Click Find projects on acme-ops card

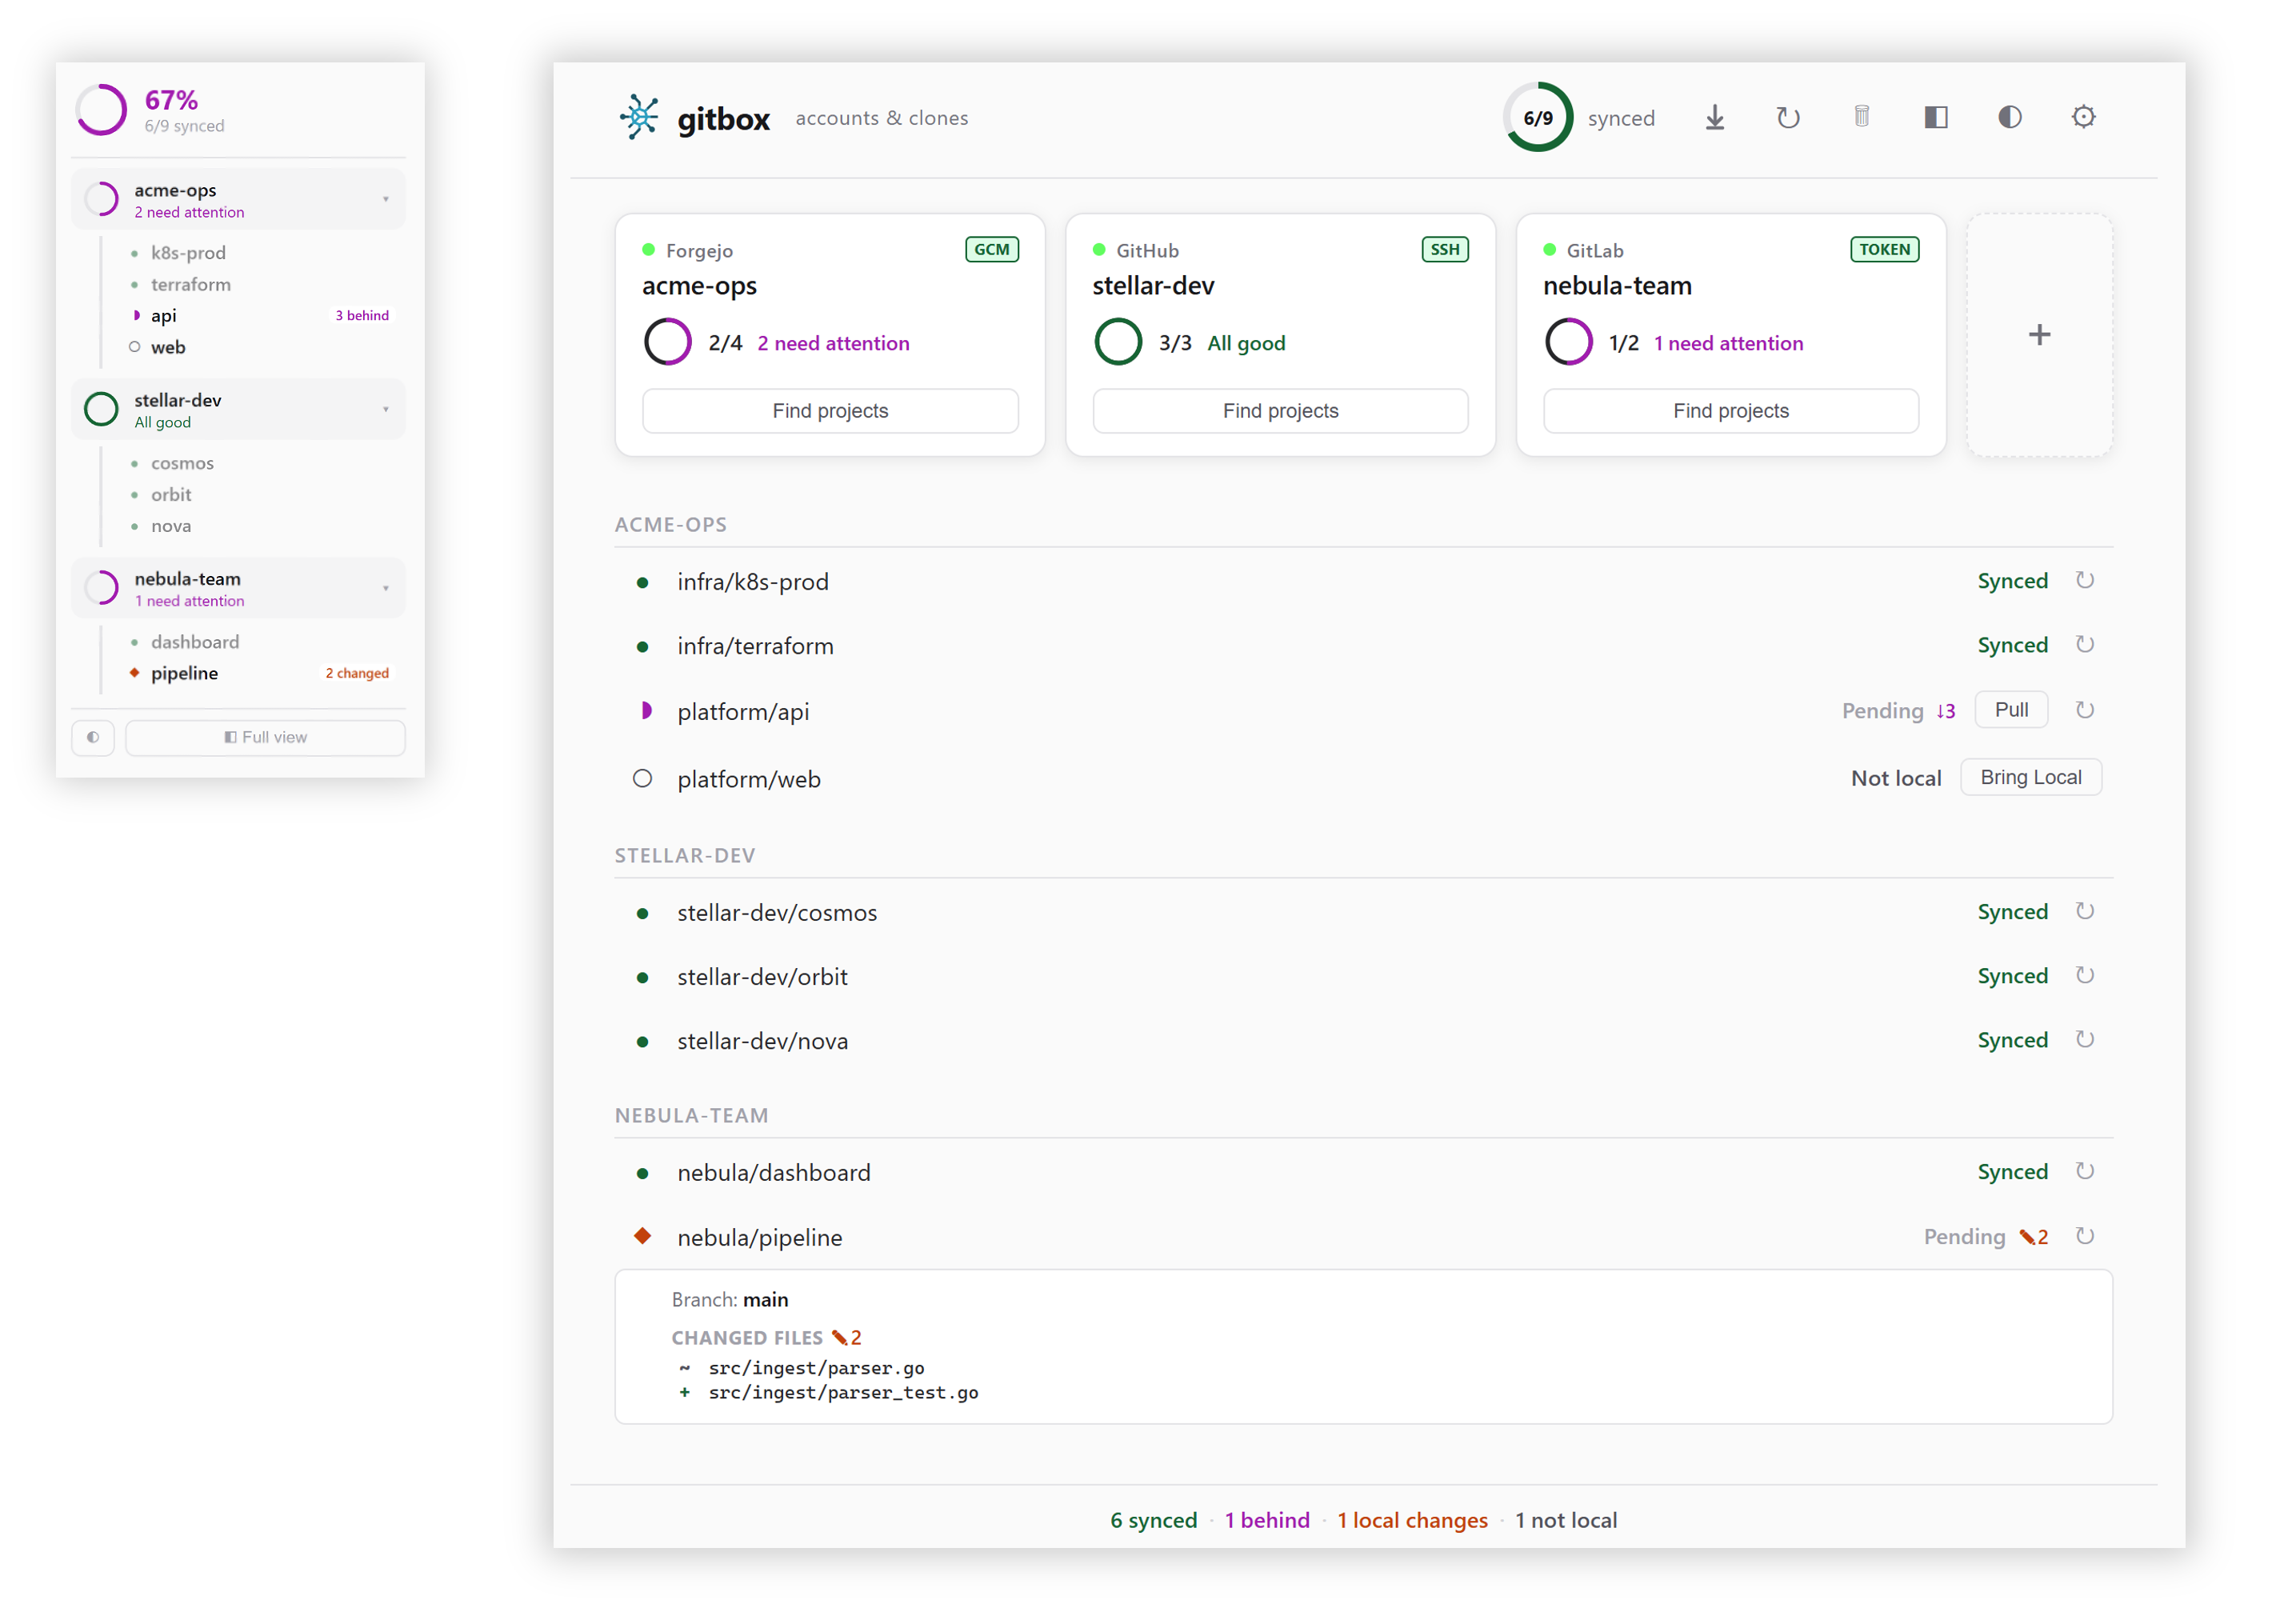(x=830, y=411)
